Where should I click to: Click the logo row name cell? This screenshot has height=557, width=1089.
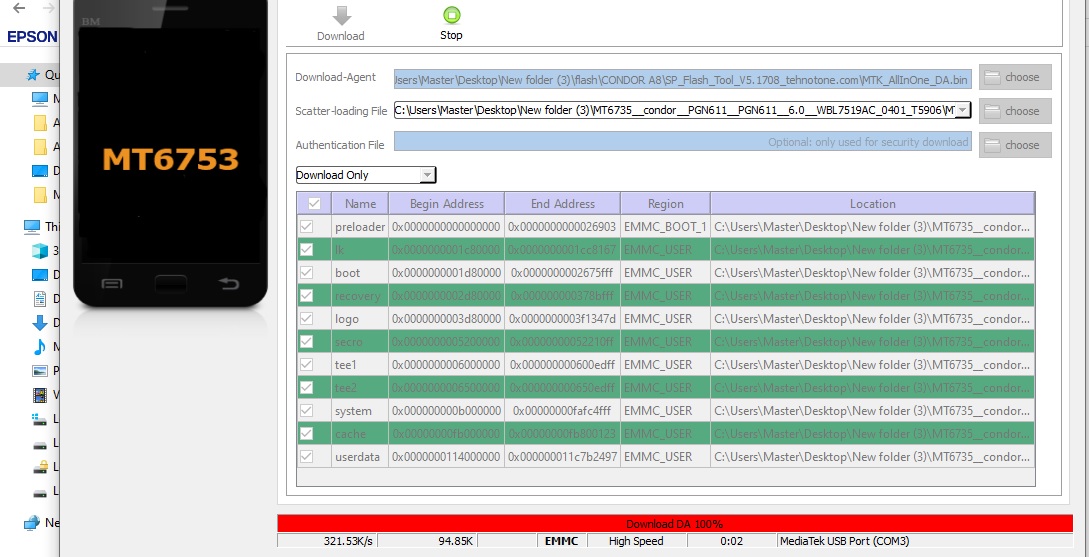(360, 318)
